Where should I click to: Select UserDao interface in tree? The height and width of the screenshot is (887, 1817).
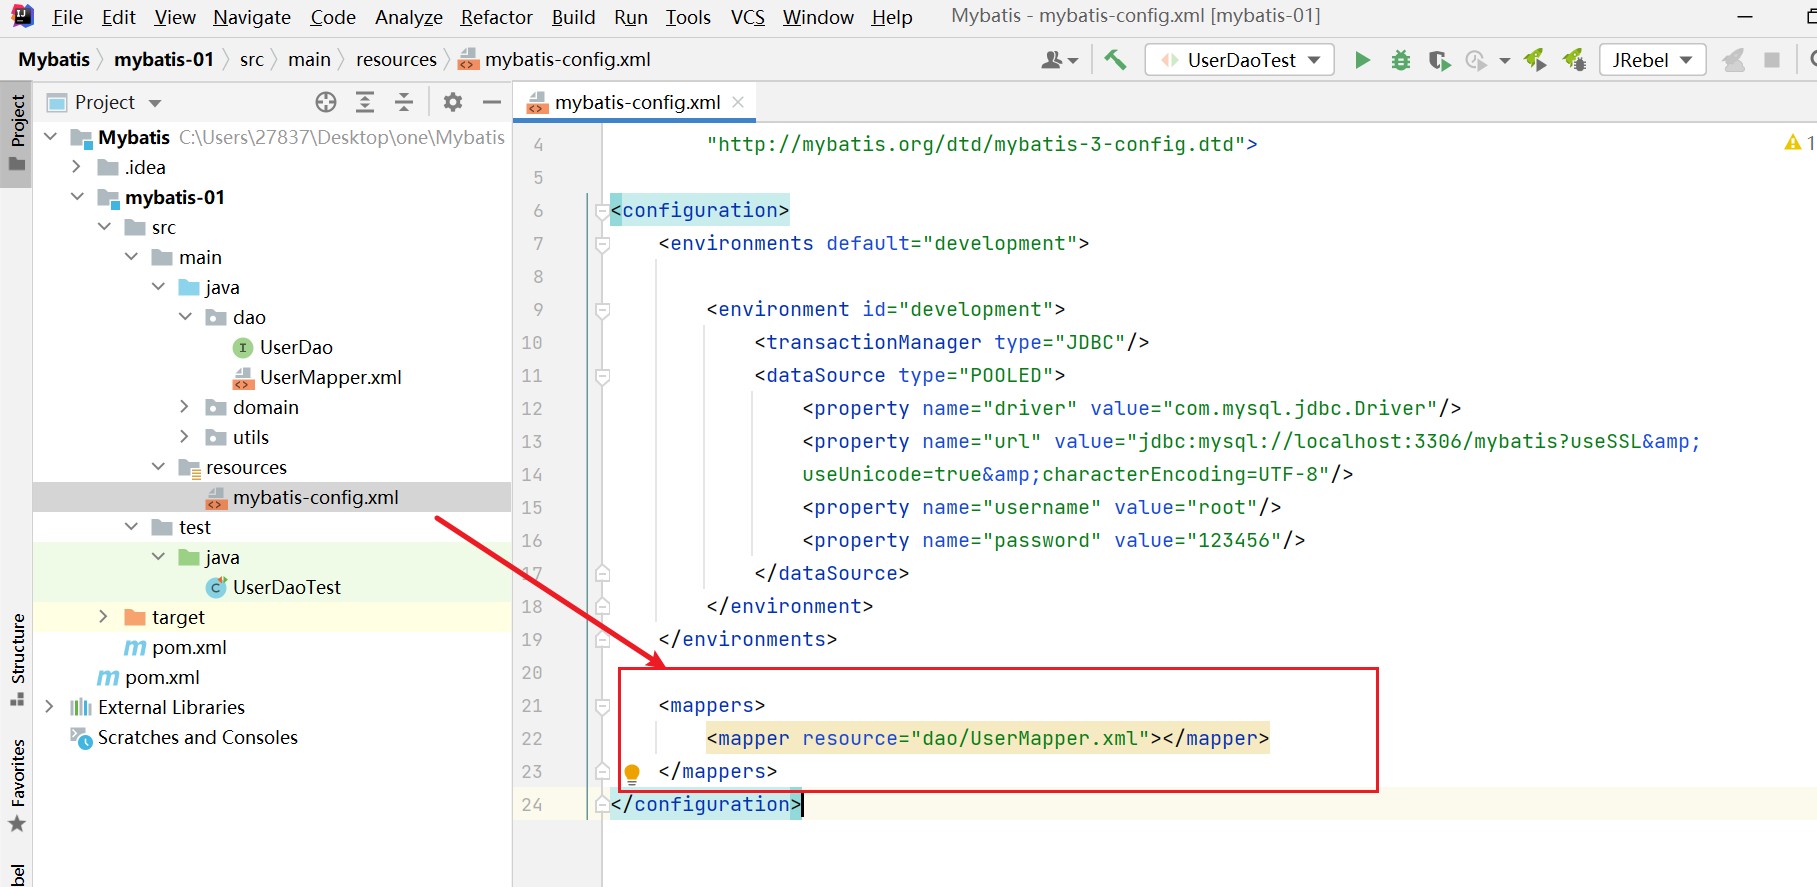[296, 347]
